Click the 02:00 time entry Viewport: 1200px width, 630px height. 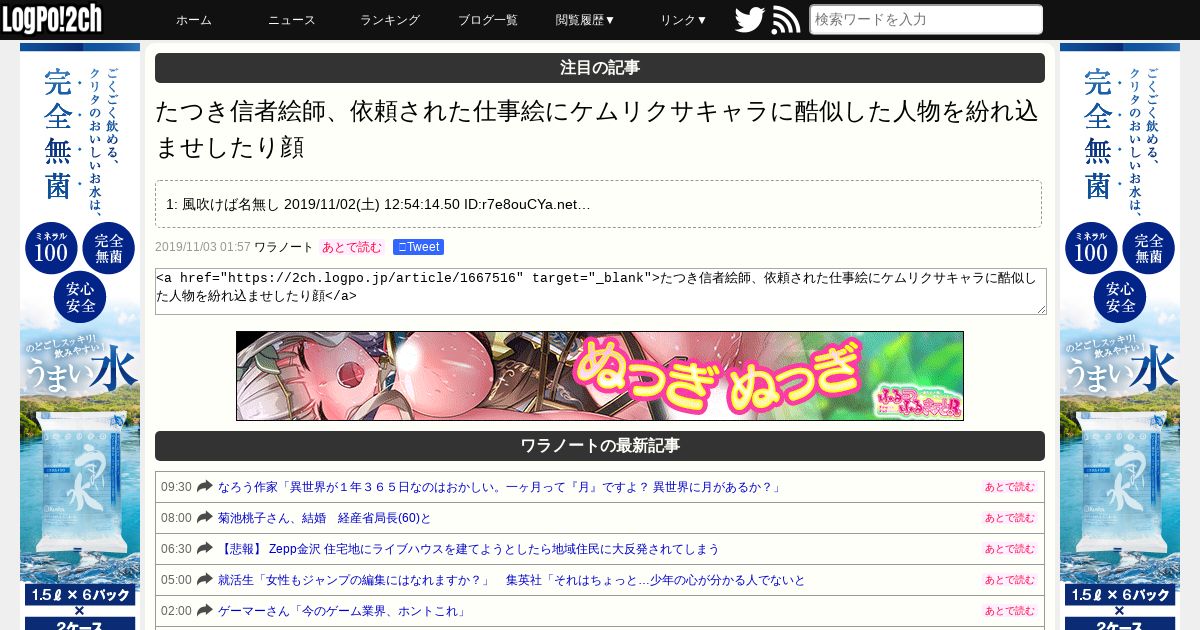[x=176, y=611]
